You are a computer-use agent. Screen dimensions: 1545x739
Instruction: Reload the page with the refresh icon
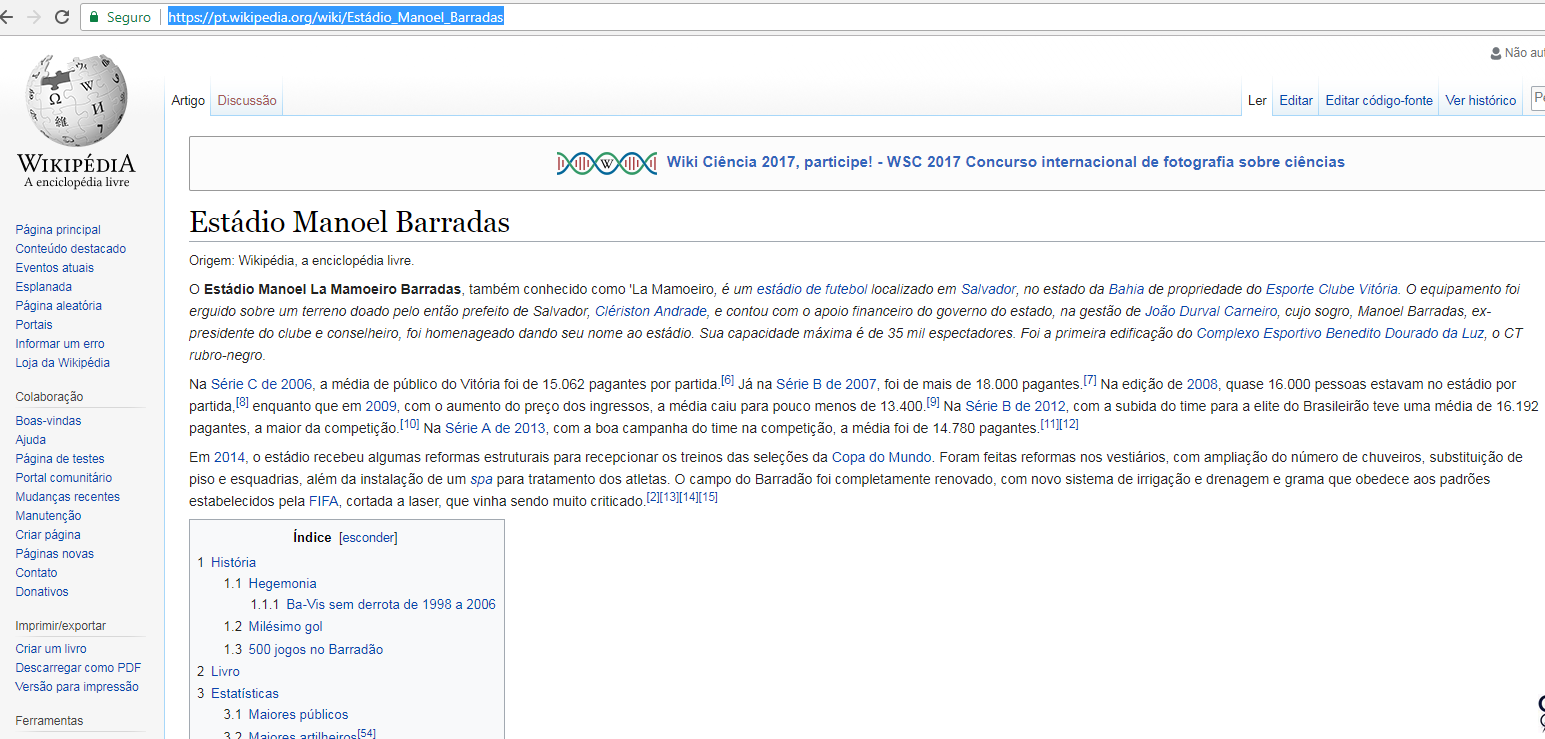pyautogui.click(x=62, y=17)
